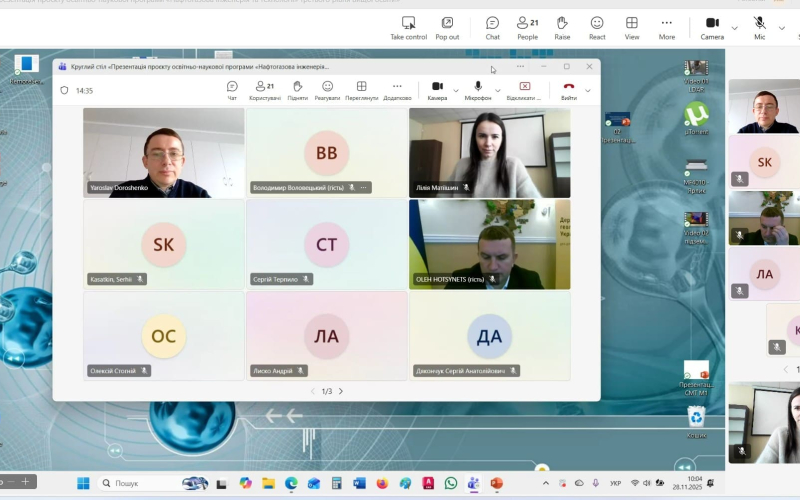Open React emoji options in the top toolbar

point(597,27)
